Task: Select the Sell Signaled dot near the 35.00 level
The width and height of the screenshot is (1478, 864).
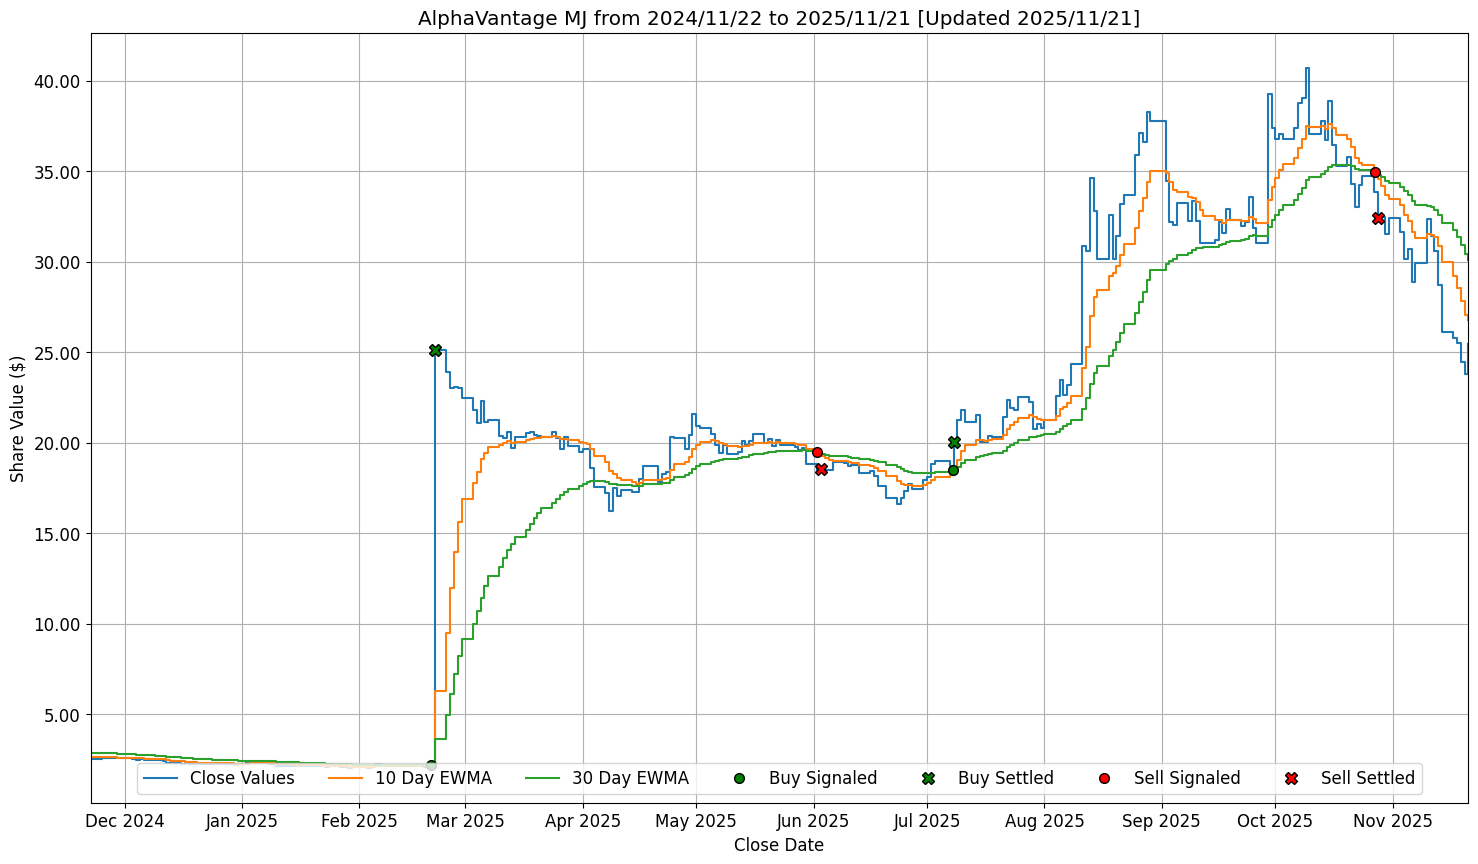Action: (x=1375, y=172)
